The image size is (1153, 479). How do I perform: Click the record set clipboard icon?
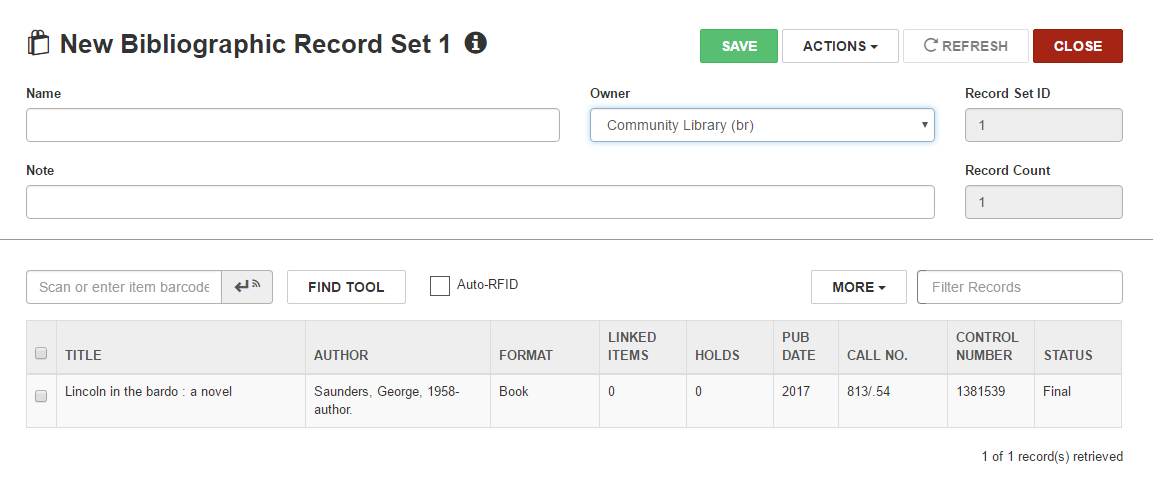[x=38, y=43]
